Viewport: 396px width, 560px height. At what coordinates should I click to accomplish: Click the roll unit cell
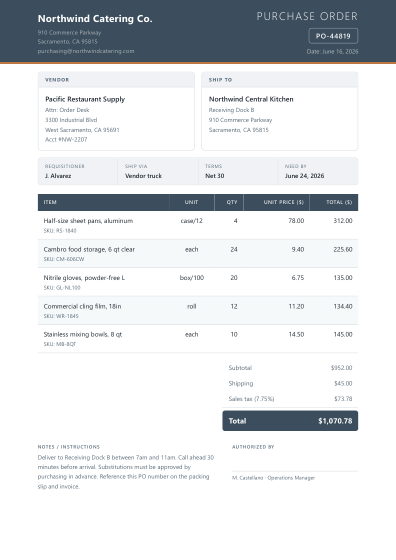coord(191,306)
